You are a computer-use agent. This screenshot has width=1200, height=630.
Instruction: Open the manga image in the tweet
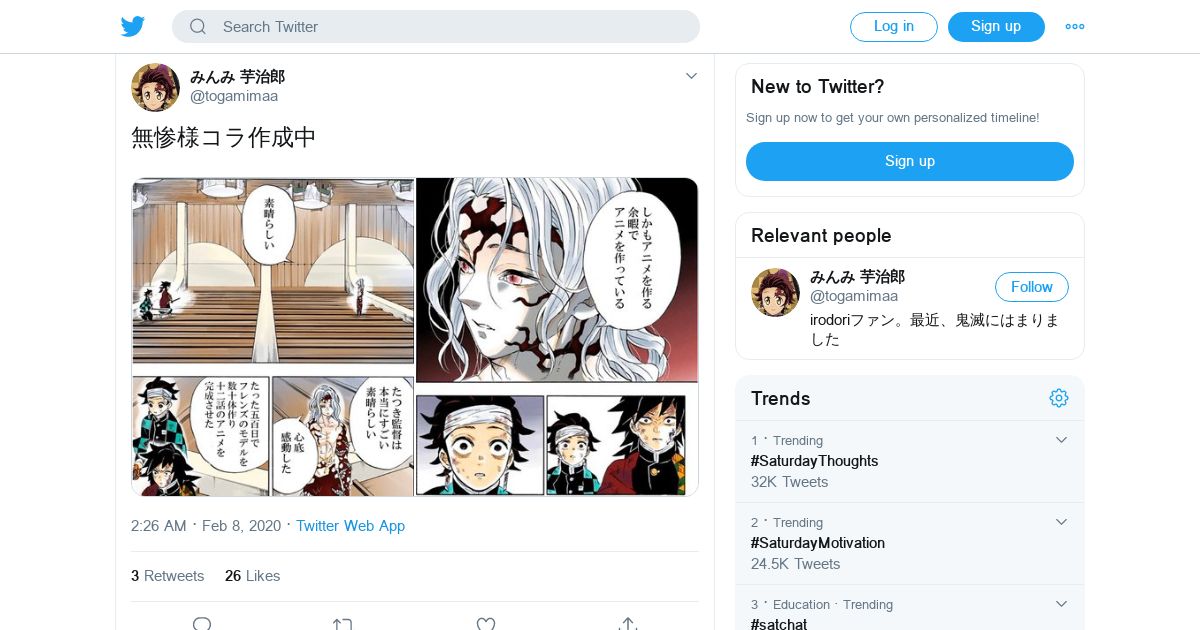[415, 337]
